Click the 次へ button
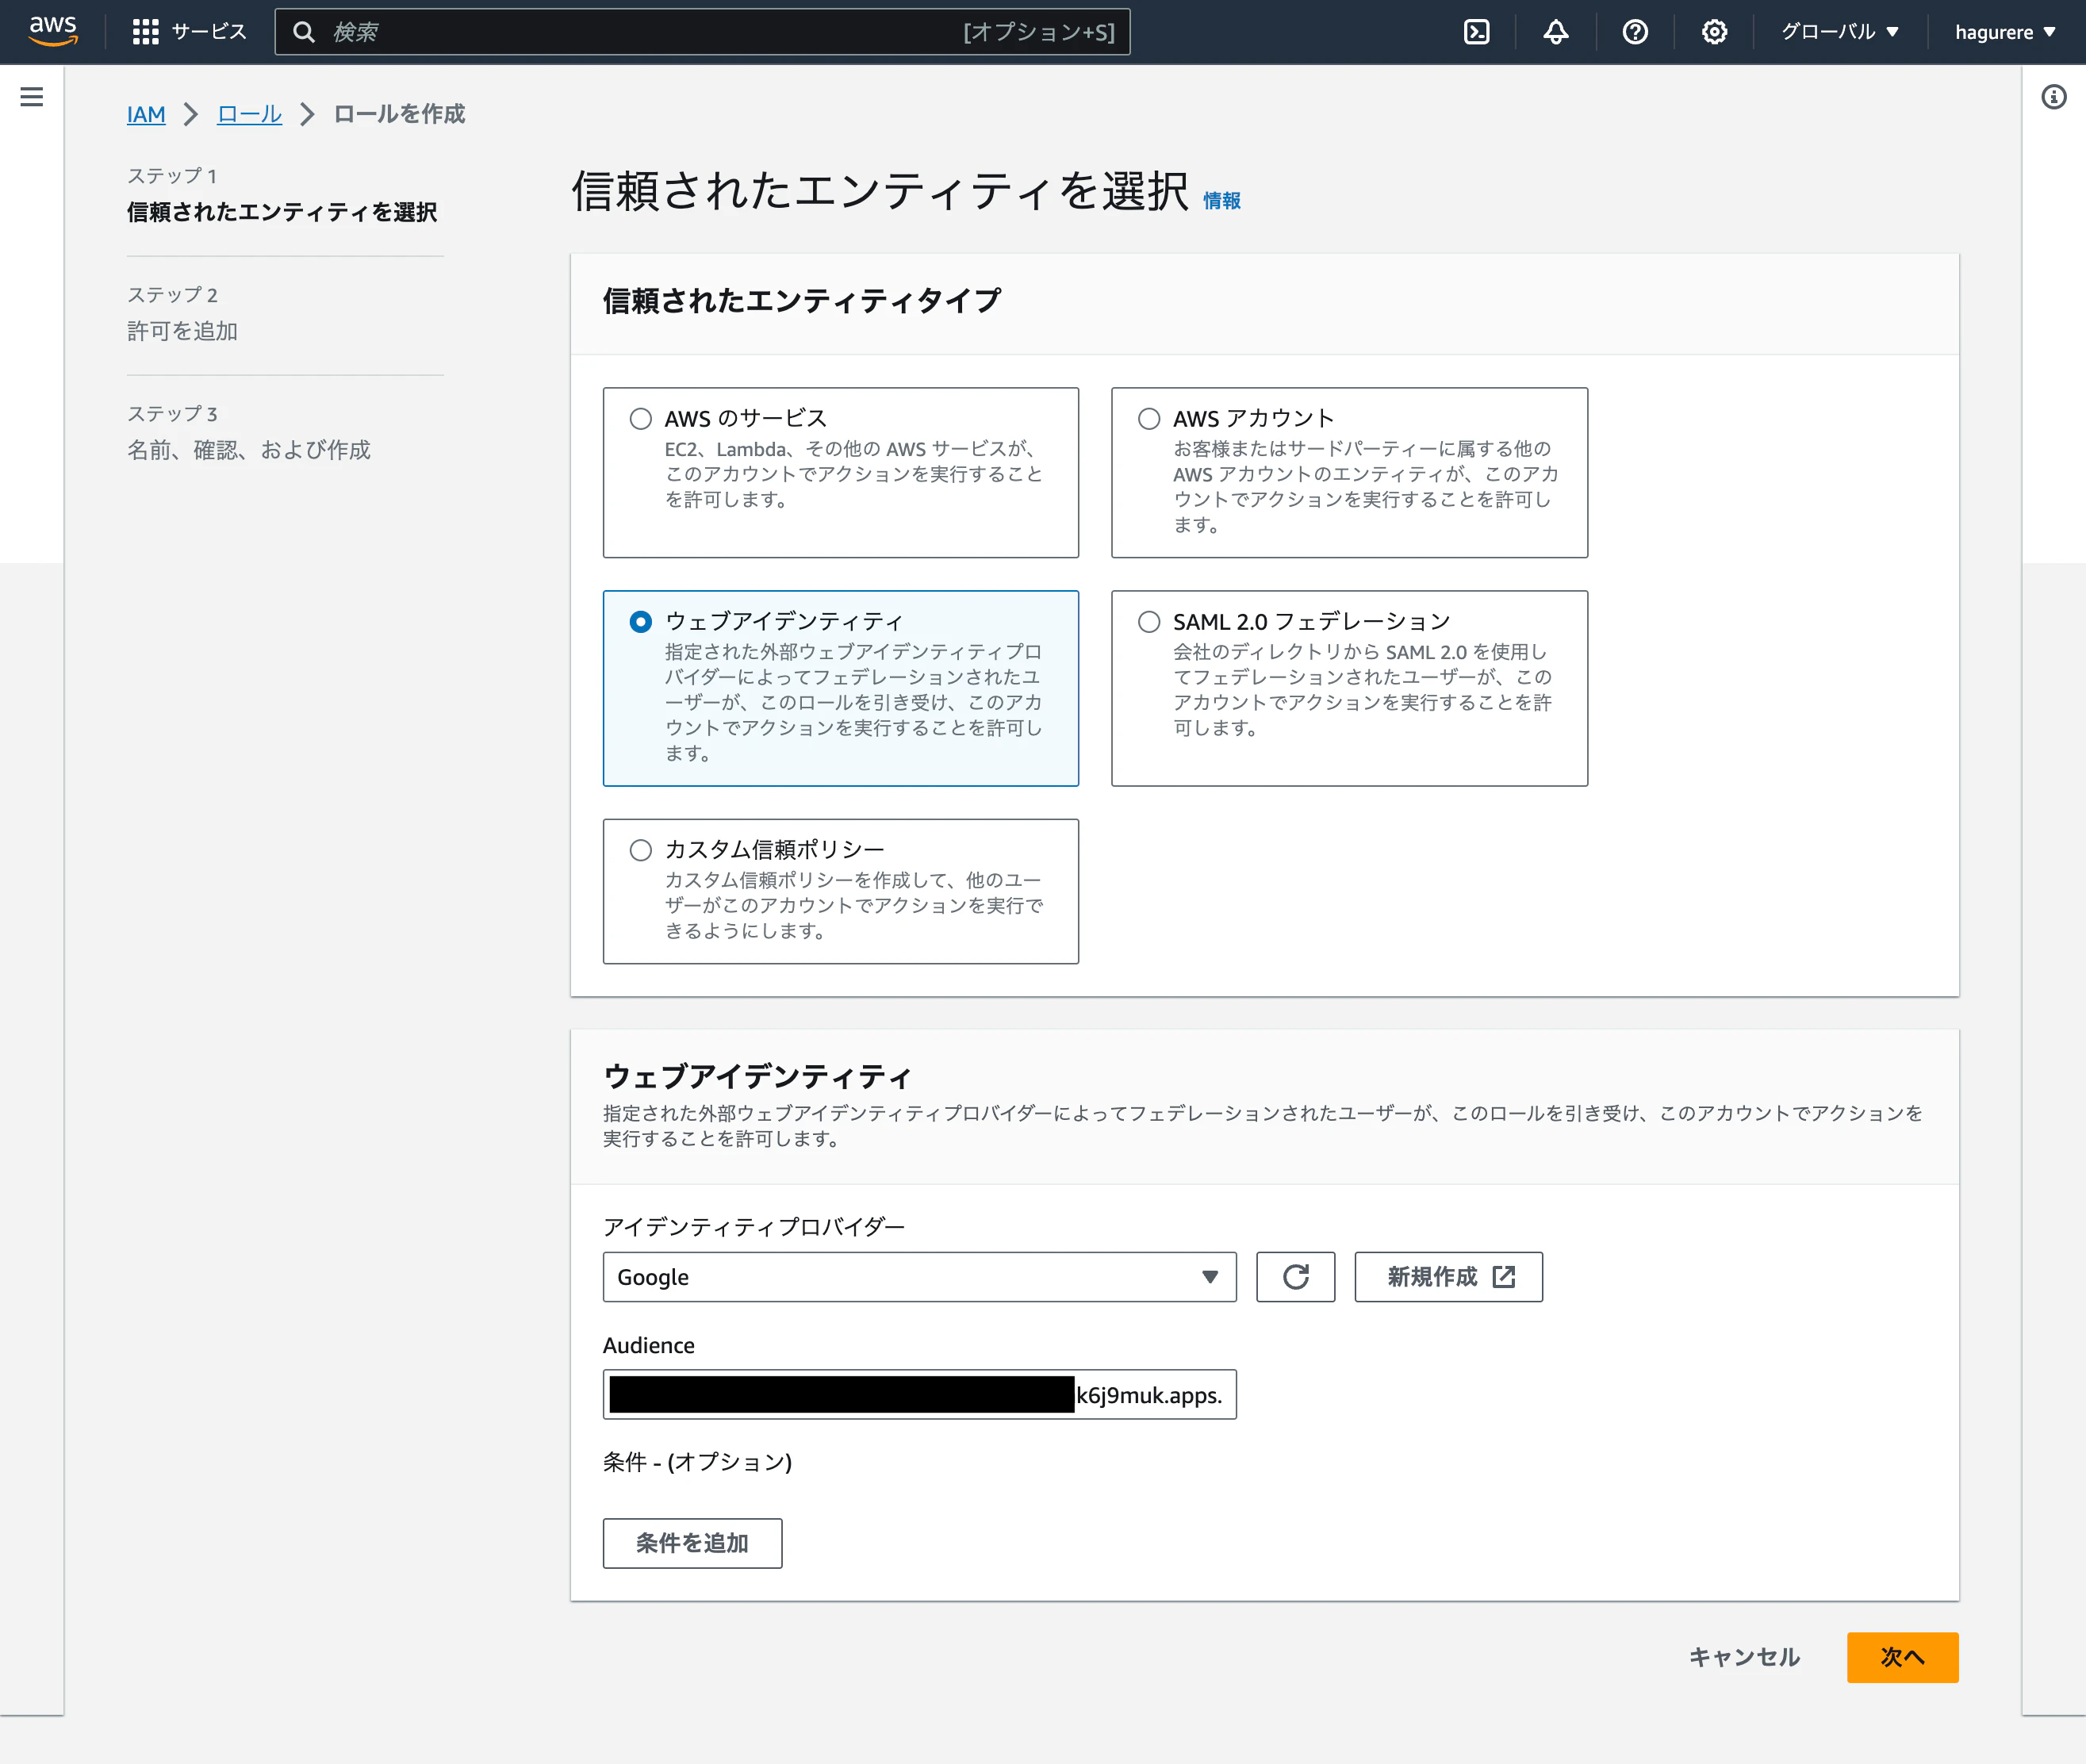Image resolution: width=2086 pixels, height=1764 pixels. 1902,1657
